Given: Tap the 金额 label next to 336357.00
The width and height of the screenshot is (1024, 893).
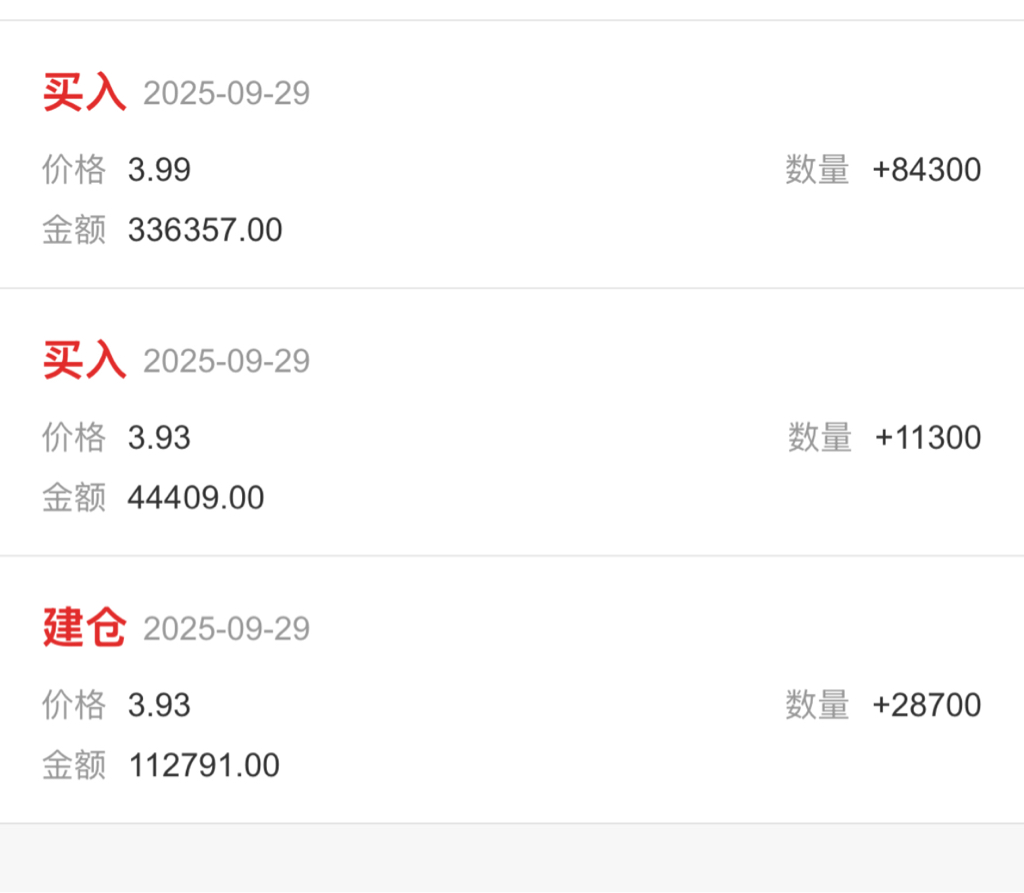Looking at the screenshot, I should [x=74, y=230].
